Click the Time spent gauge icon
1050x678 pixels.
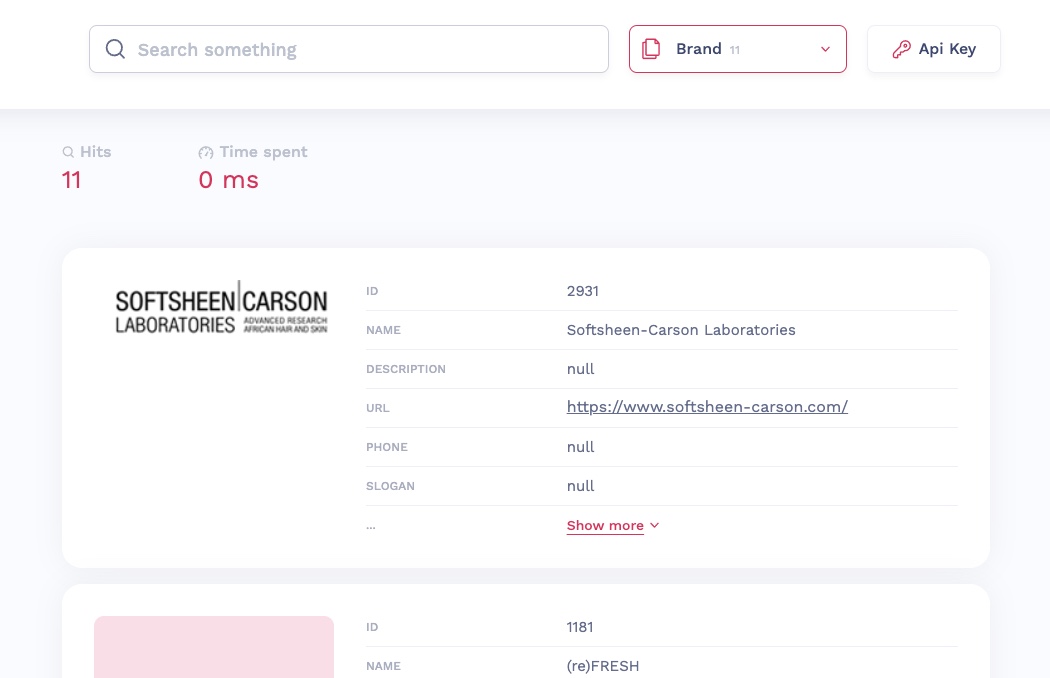pyautogui.click(x=206, y=153)
